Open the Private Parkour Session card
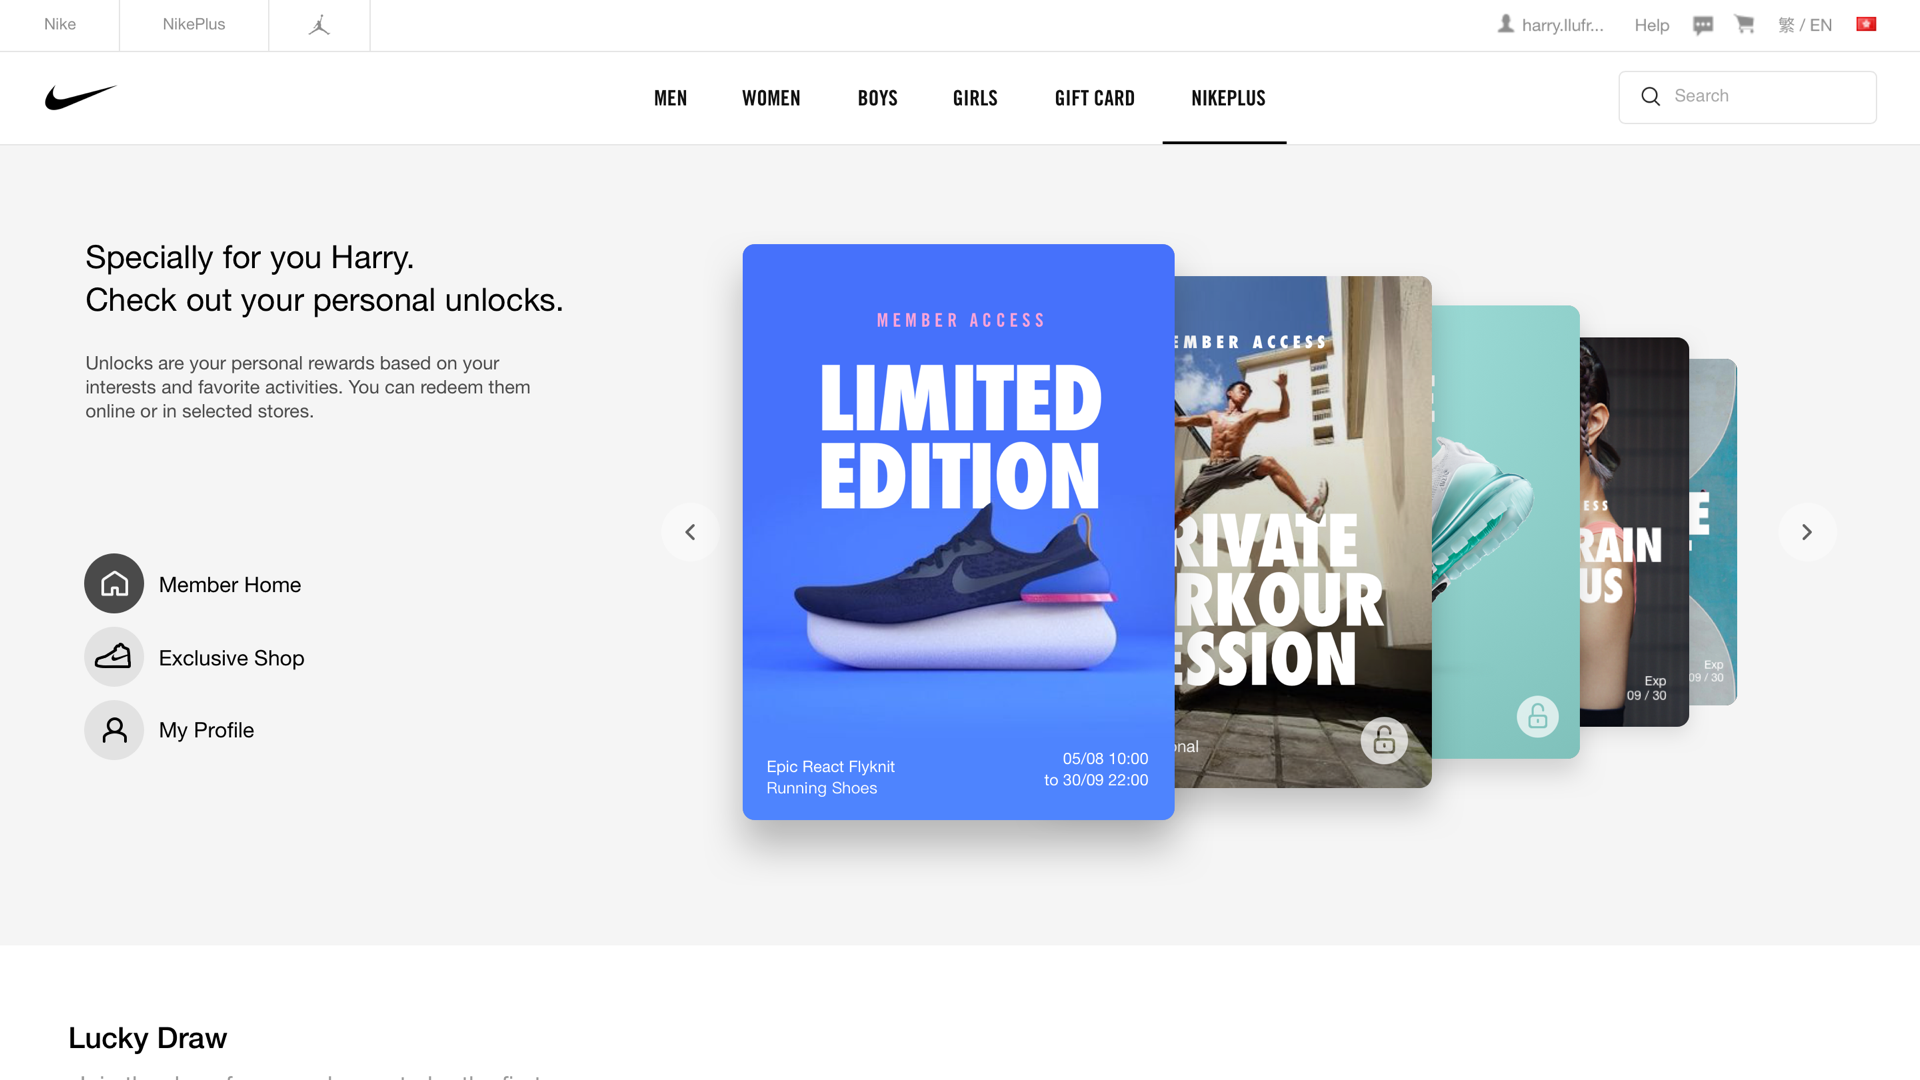The height and width of the screenshot is (1080, 1920). (x=1303, y=532)
